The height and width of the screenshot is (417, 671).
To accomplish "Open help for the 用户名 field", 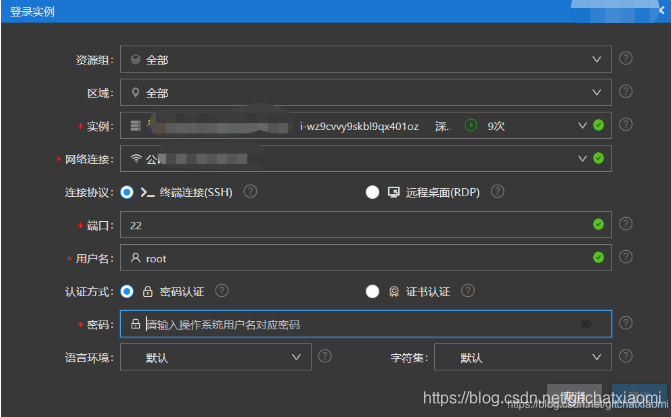I will 626,257.
